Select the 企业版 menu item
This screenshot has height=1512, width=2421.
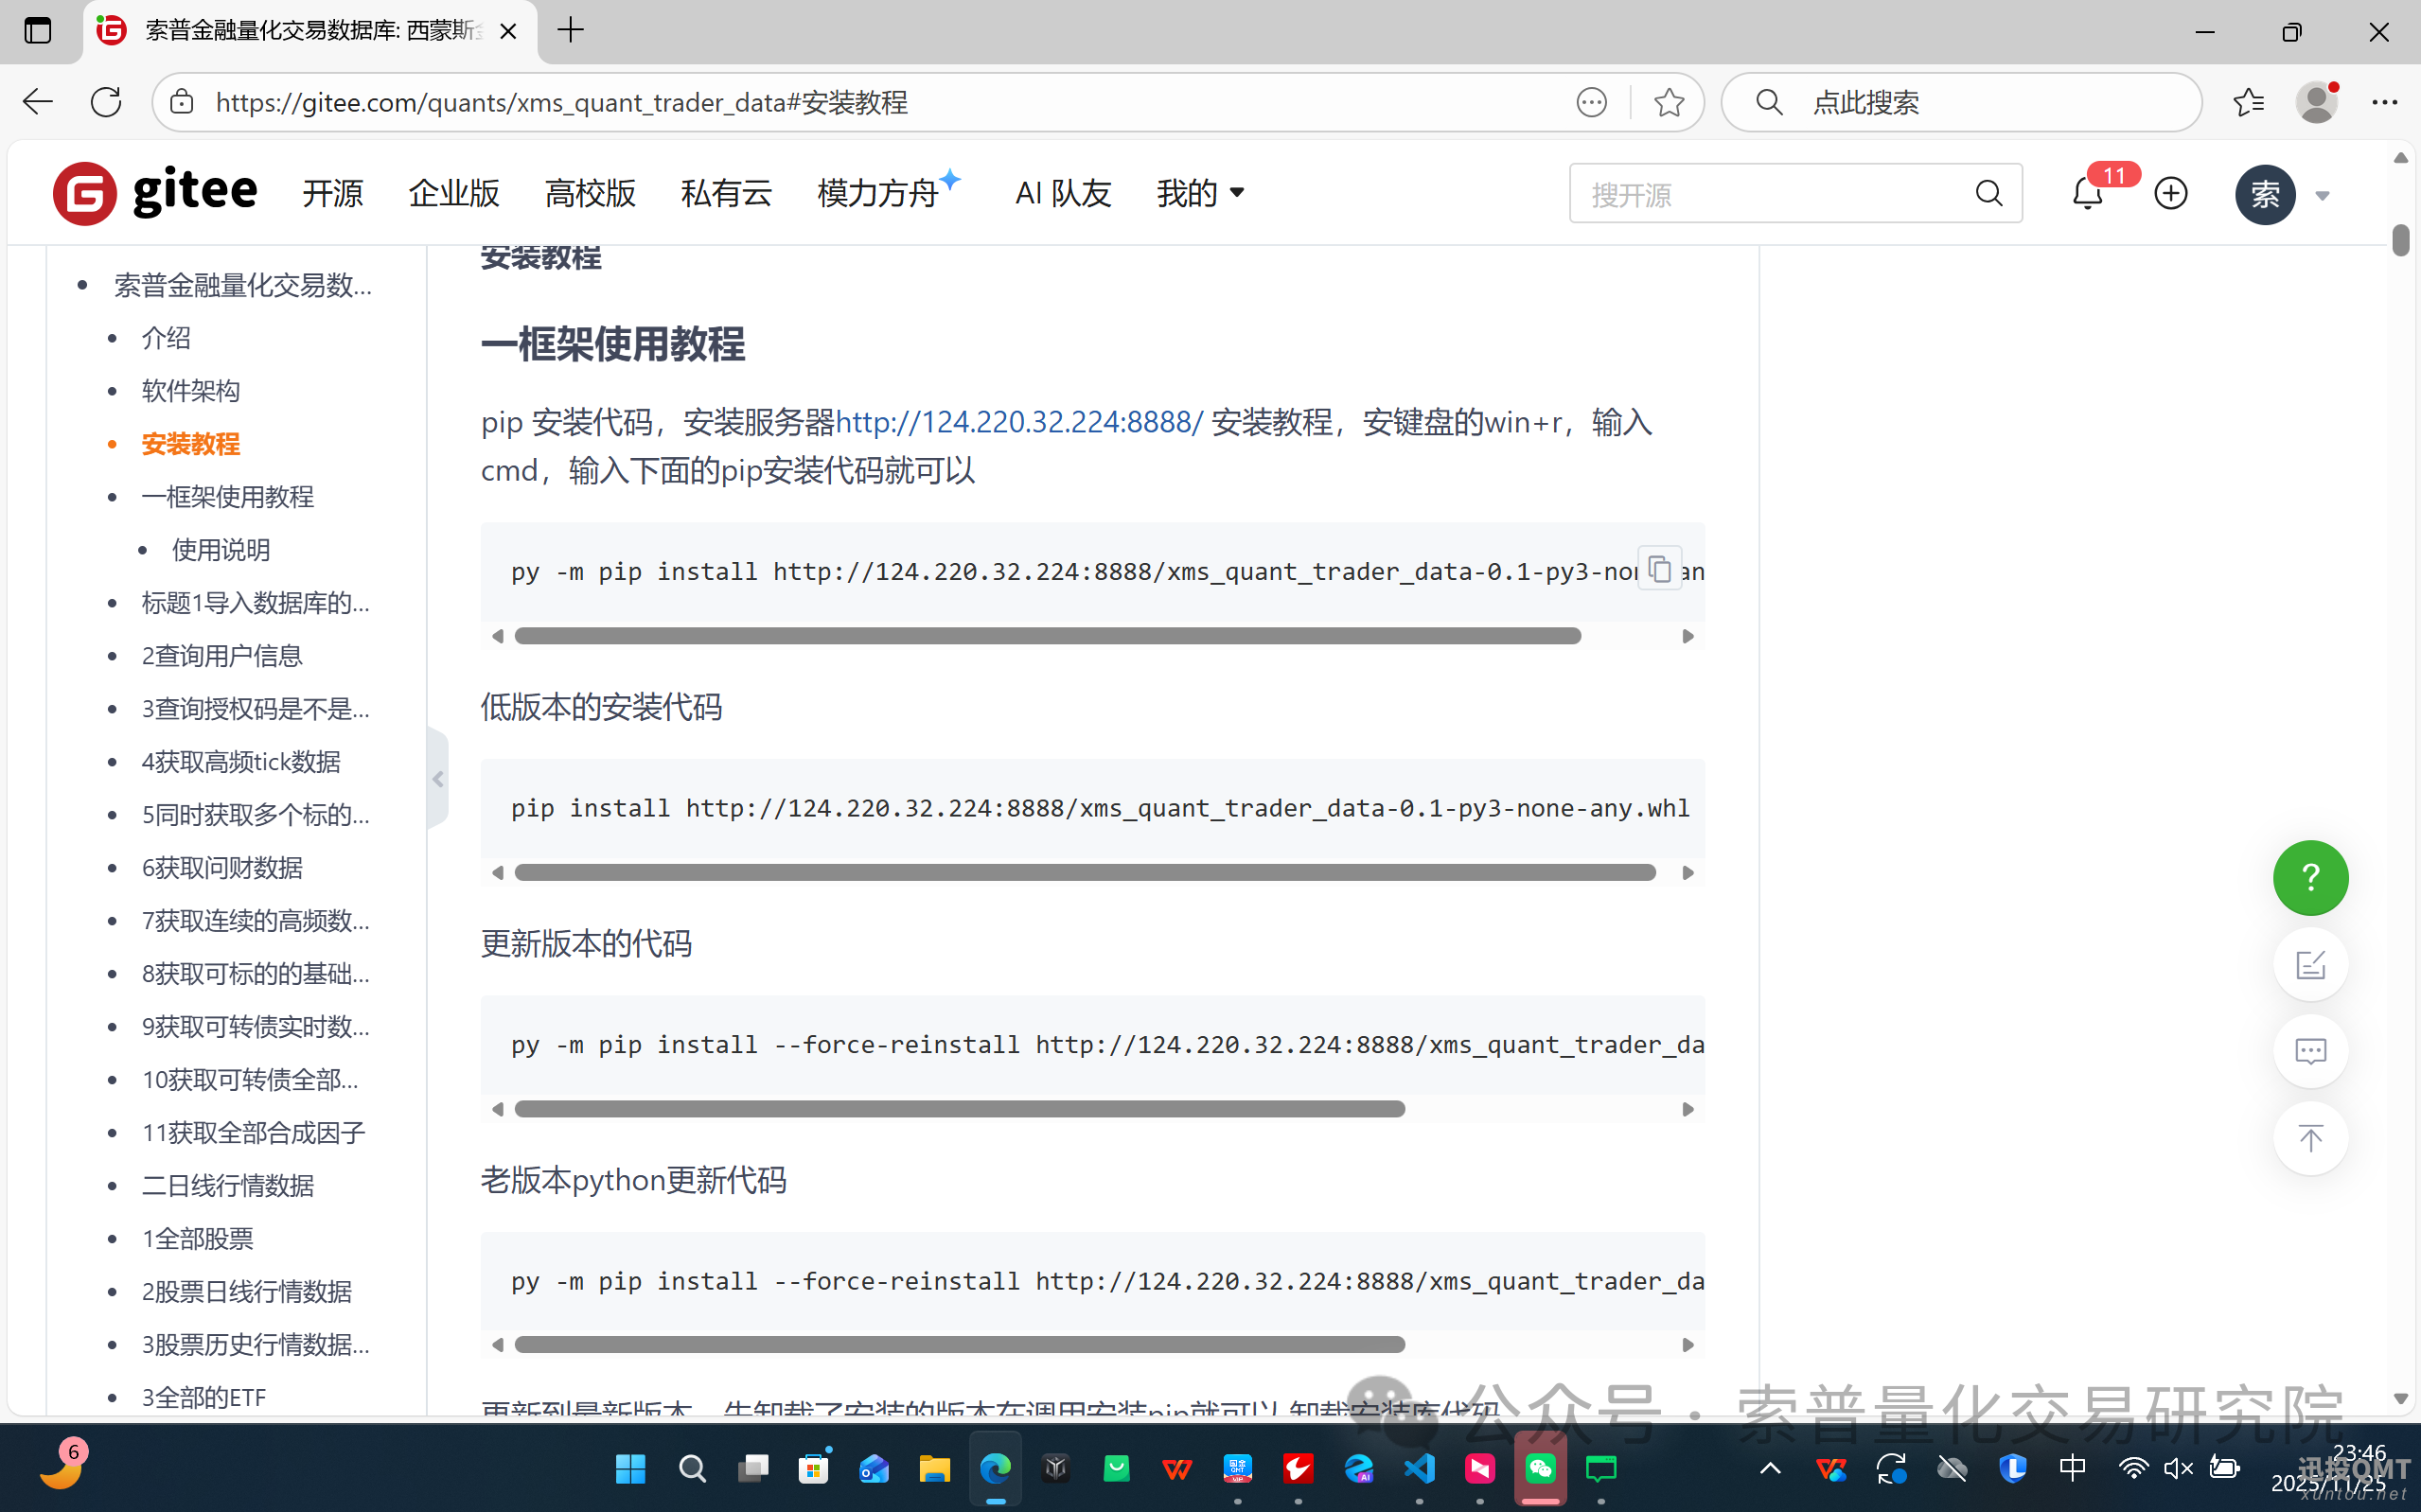point(453,193)
